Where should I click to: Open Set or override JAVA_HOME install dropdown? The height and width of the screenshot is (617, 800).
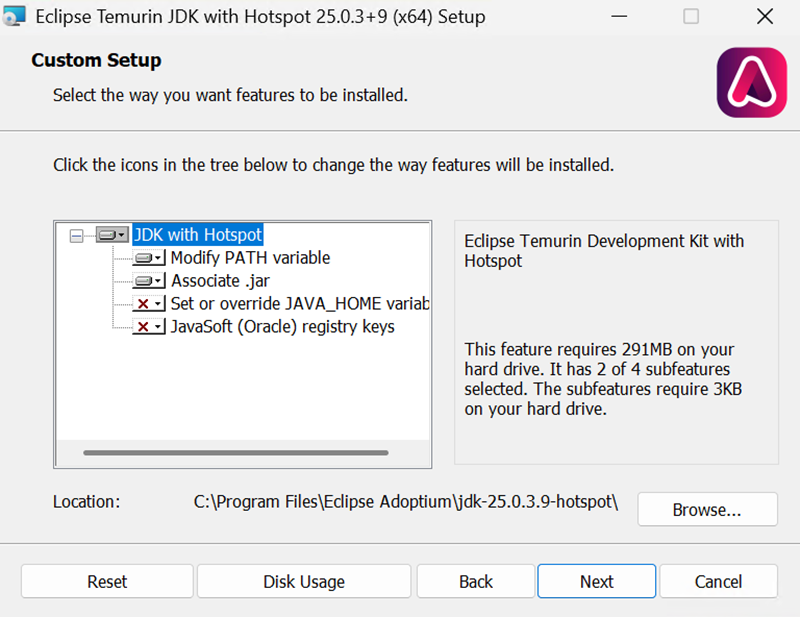point(149,304)
